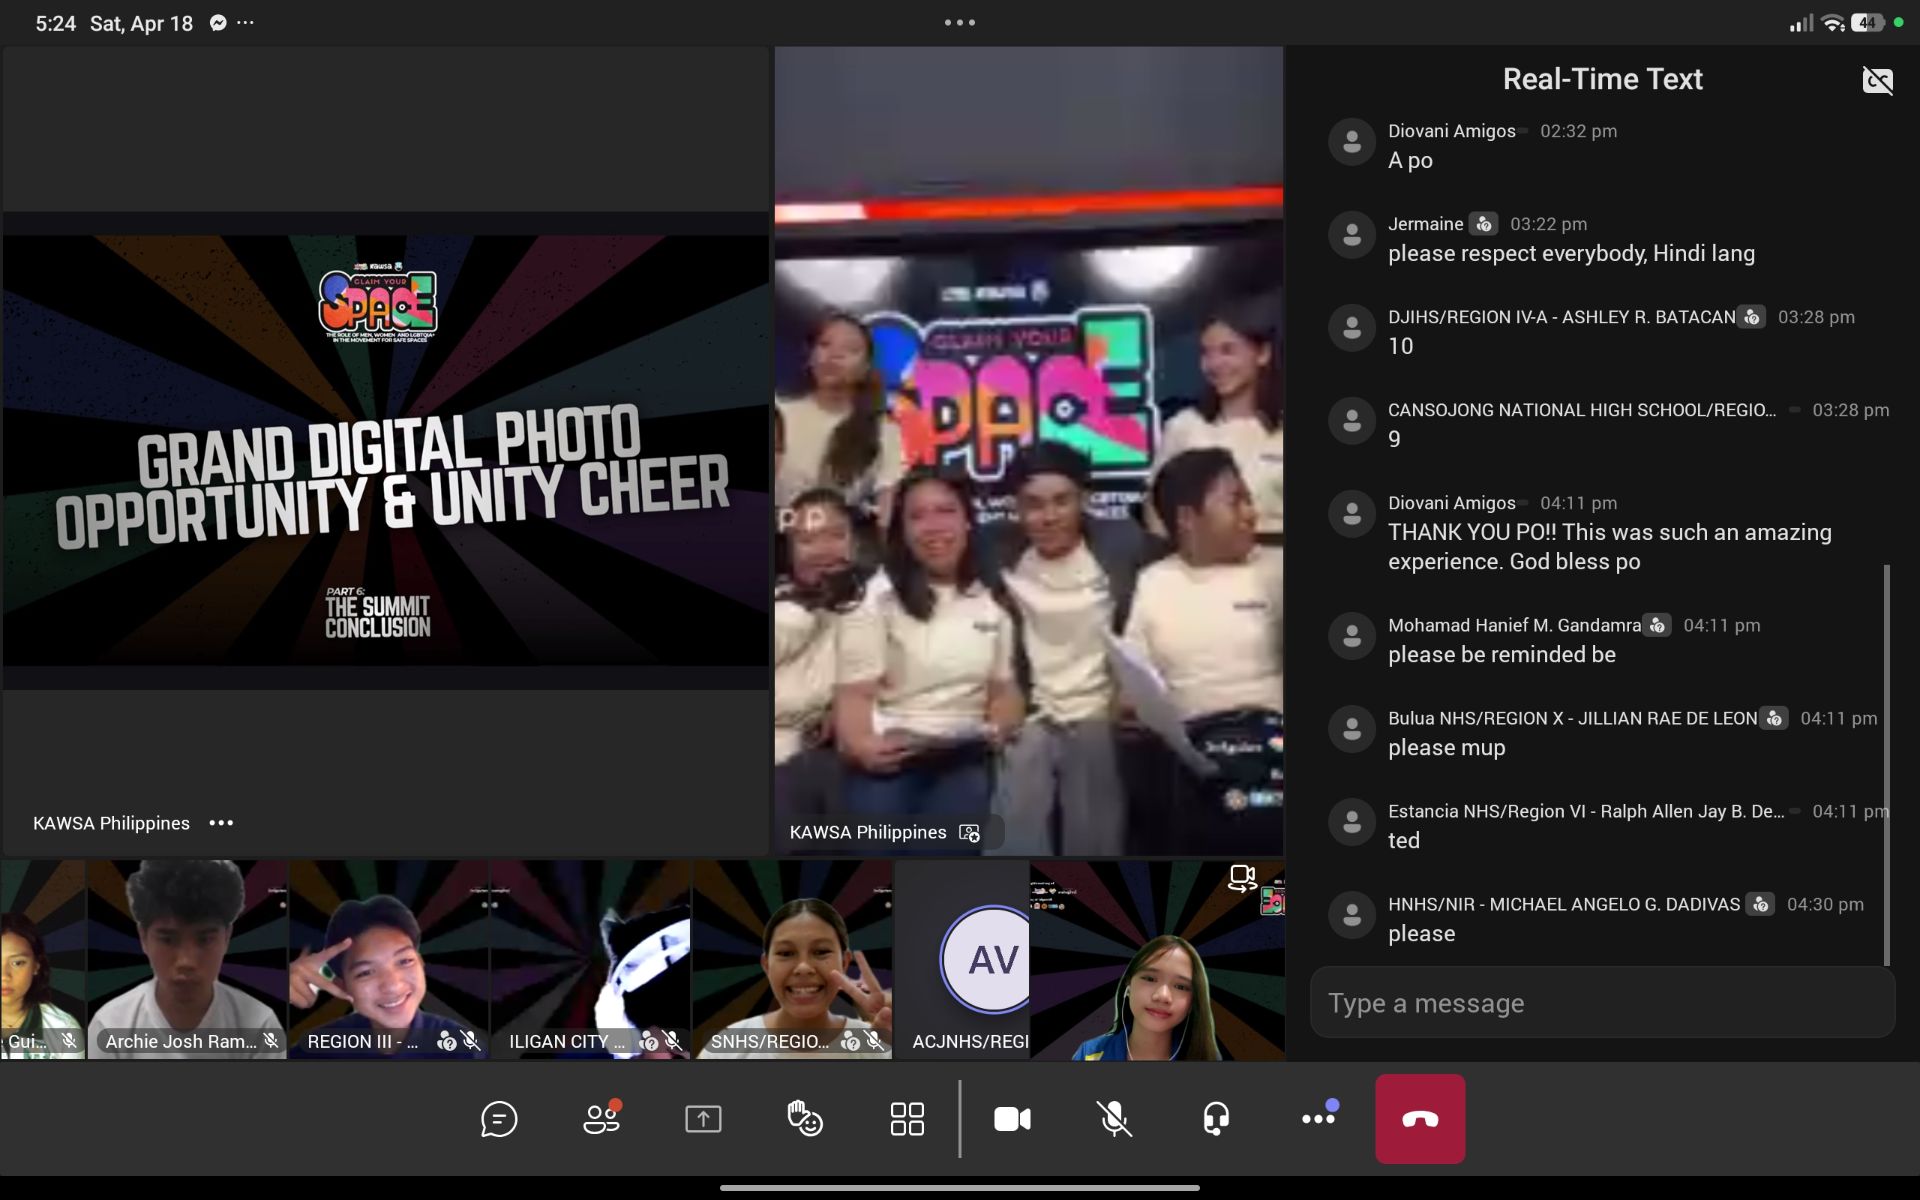
Task: Tap the share screen icon
Action: click(x=703, y=1119)
